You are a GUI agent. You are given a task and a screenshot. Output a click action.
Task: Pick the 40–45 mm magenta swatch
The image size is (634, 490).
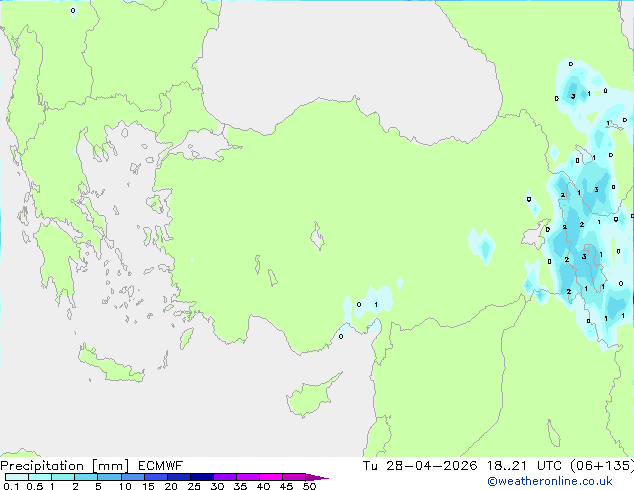pyautogui.click(x=271, y=477)
